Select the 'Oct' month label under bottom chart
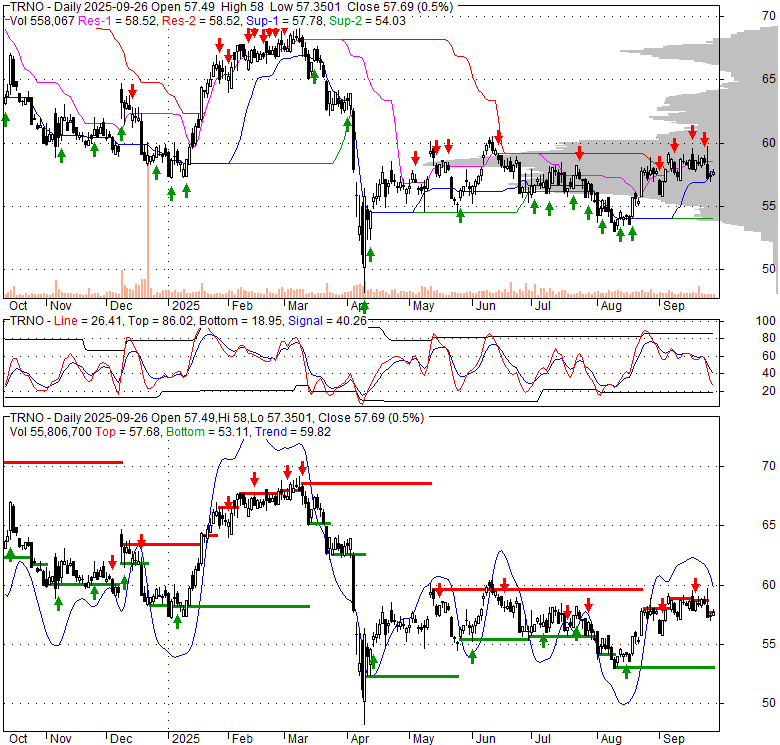This screenshot has height=745, width=780. point(18,739)
